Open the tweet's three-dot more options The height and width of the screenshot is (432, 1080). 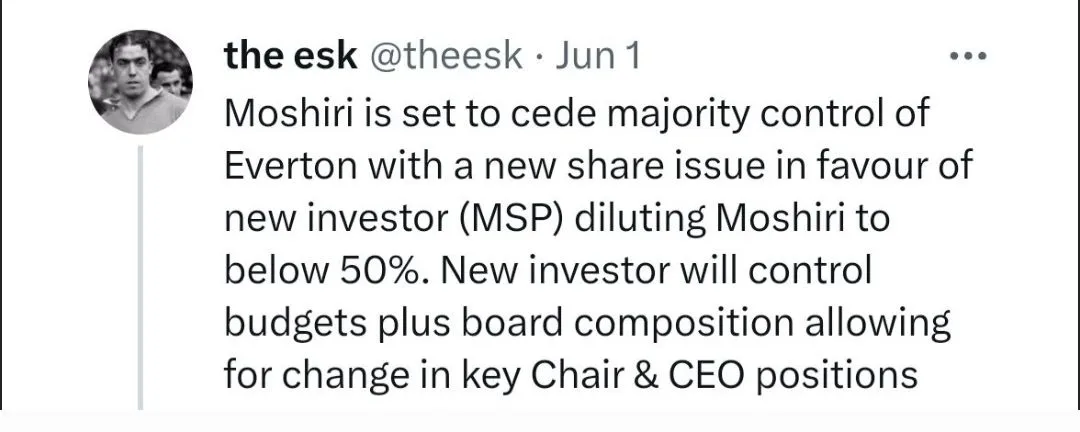click(x=967, y=57)
